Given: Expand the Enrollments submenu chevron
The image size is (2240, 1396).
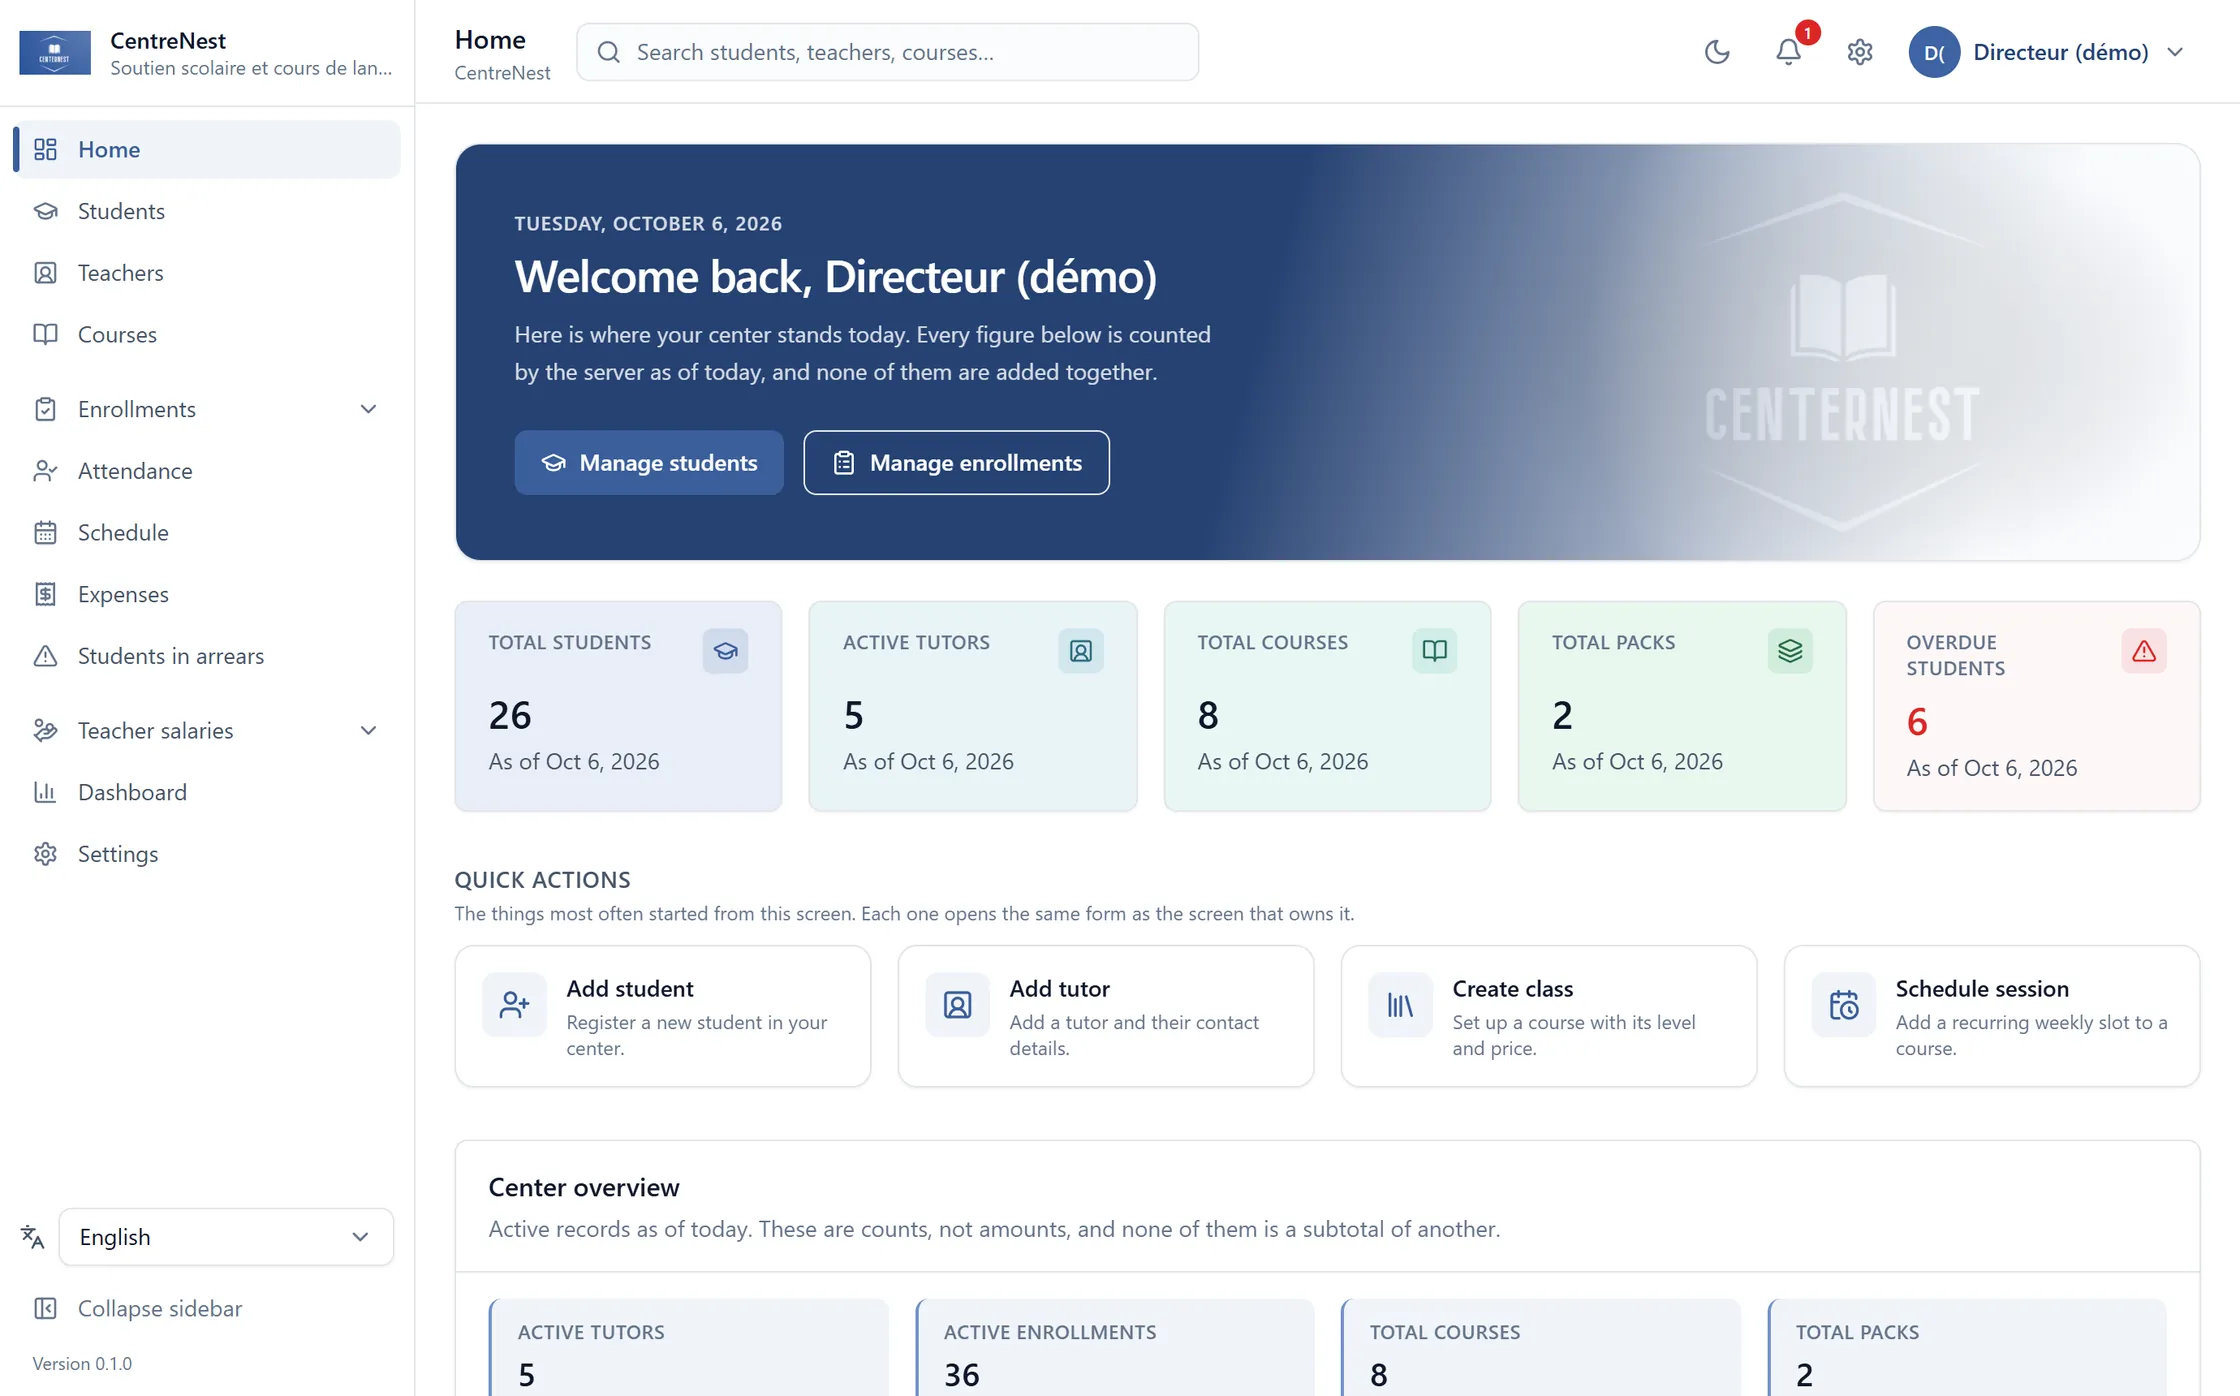Looking at the screenshot, I should click(368, 409).
